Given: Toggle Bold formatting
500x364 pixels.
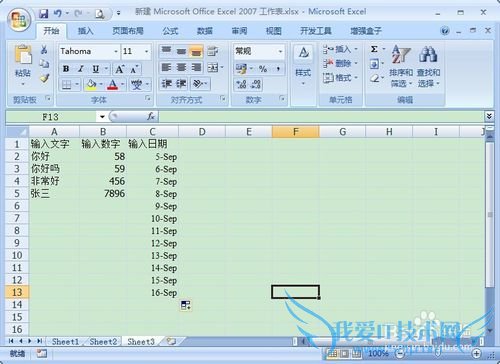Looking at the screenshot, I should pos(66,69).
